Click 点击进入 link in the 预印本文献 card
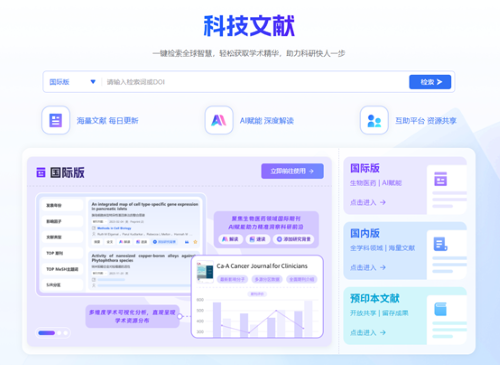This screenshot has height=365, width=500. [x=368, y=332]
